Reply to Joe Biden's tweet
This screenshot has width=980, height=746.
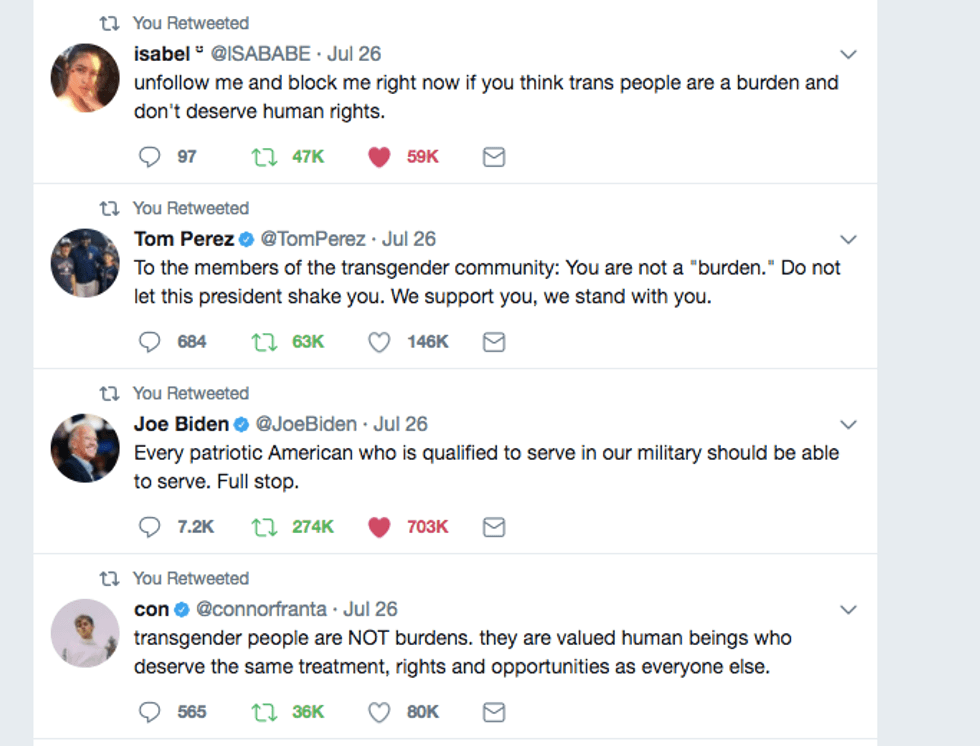coord(150,527)
